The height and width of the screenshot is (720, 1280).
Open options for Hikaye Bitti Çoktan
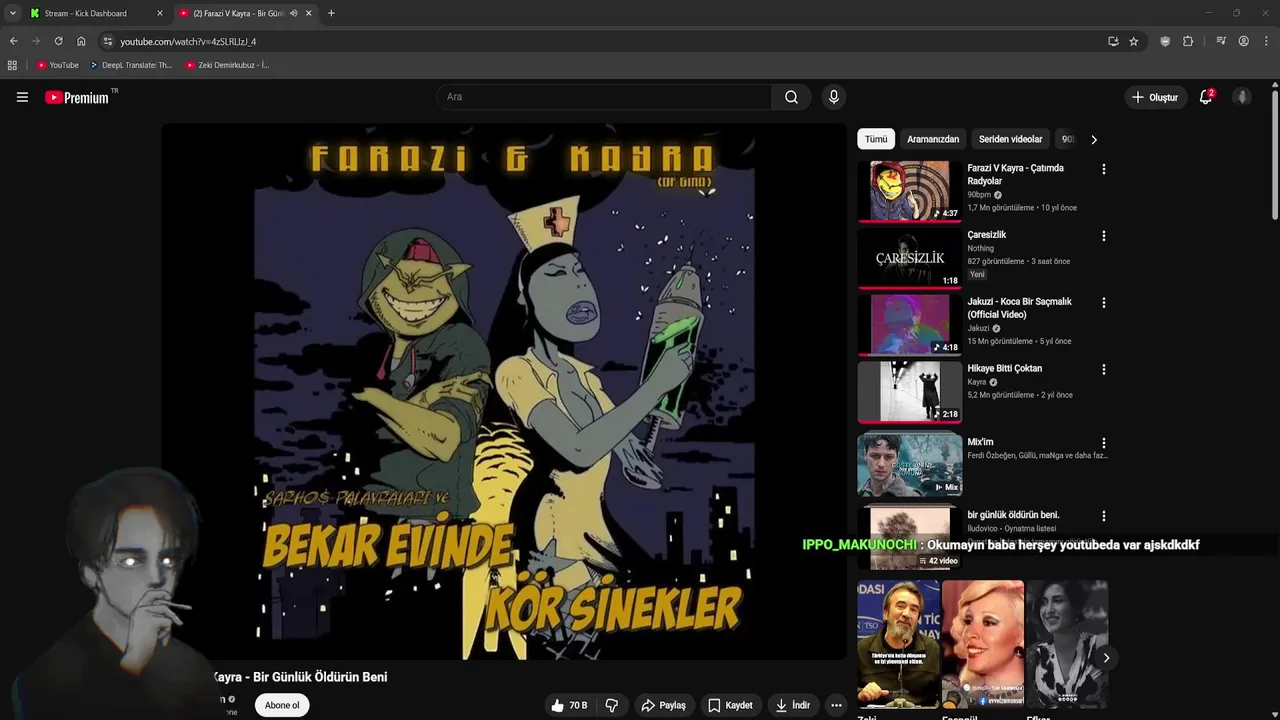(x=1104, y=369)
